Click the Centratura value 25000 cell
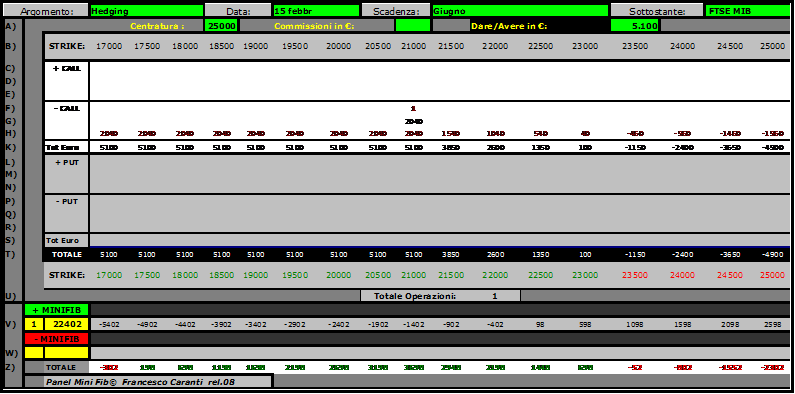 click(x=221, y=25)
